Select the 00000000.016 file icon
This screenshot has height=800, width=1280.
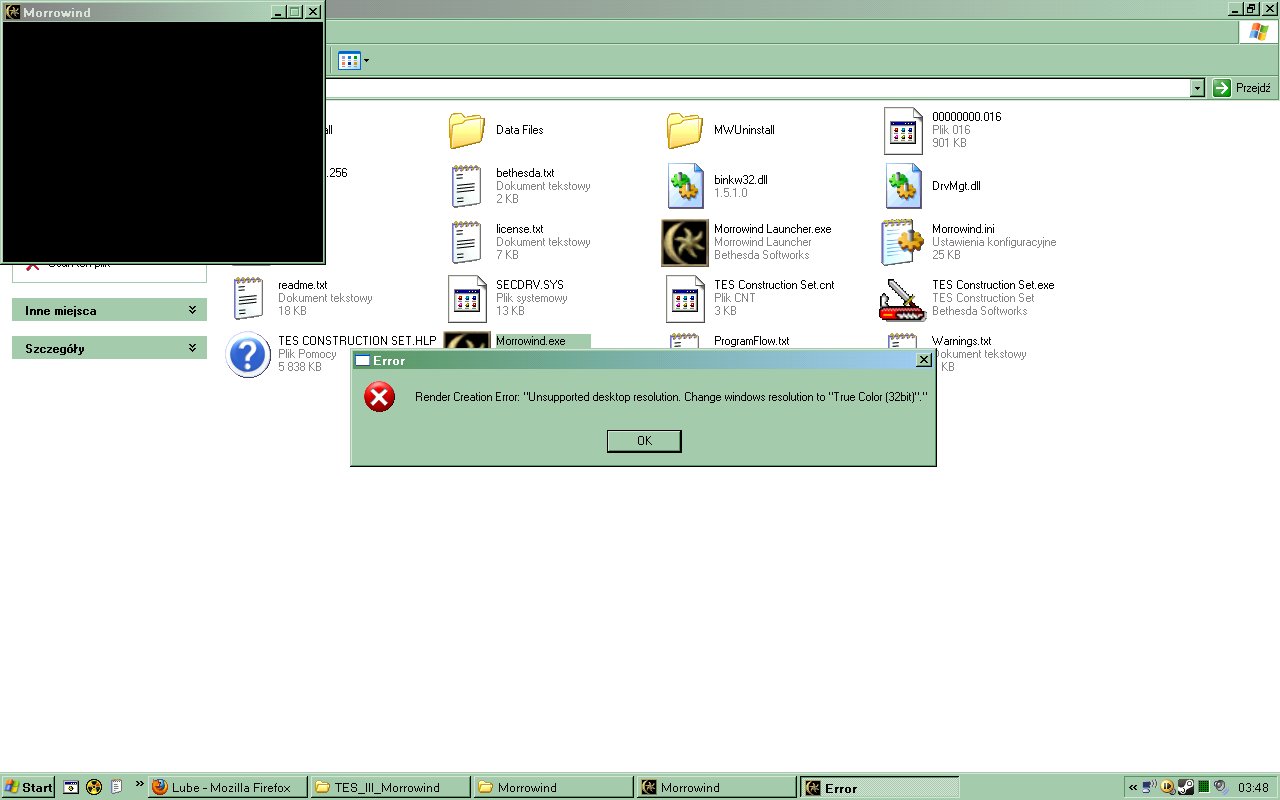coord(903,130)
